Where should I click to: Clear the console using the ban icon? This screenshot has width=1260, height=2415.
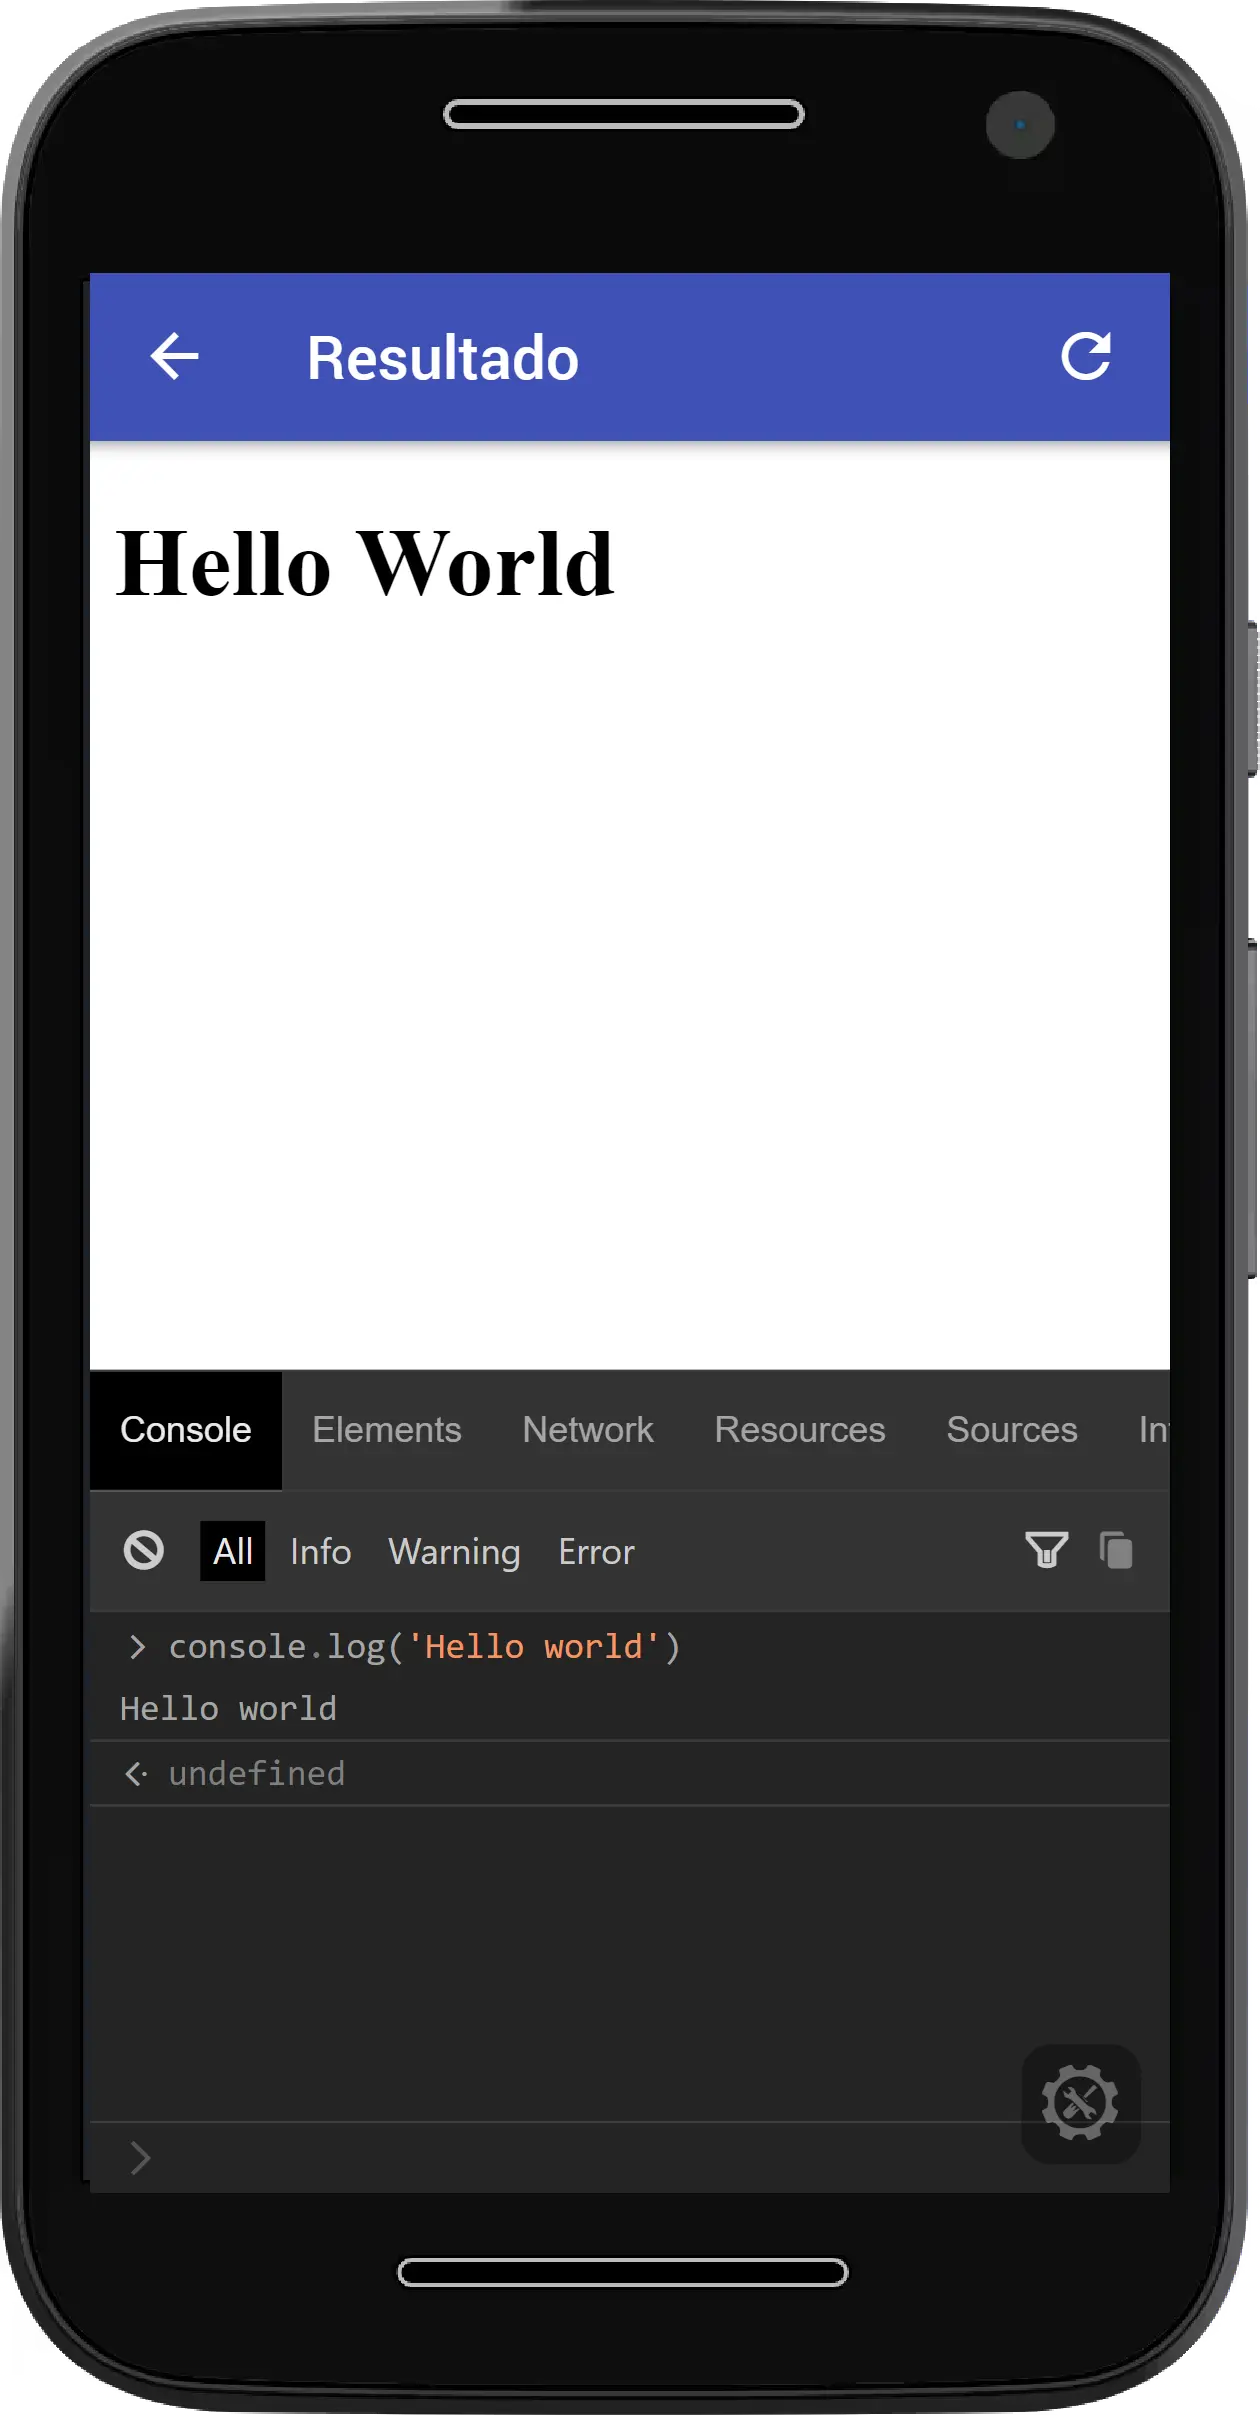click(x=143, y=1551)
